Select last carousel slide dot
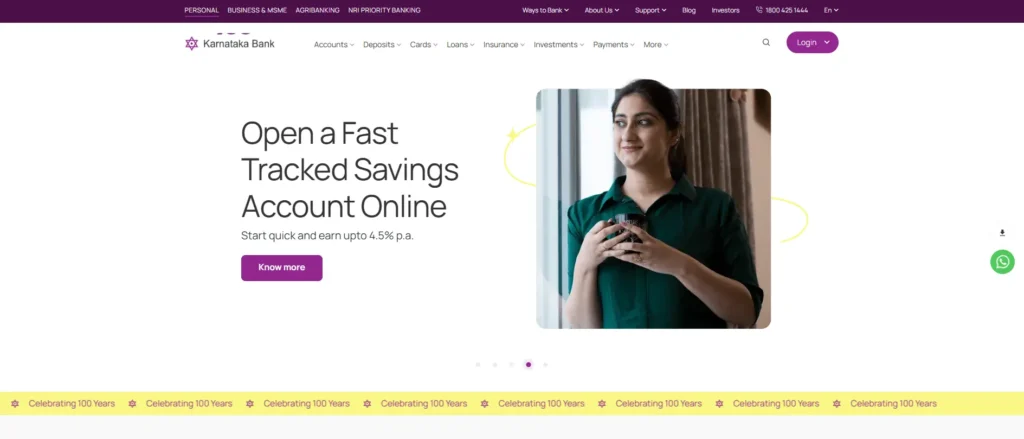 click(x=545, y=365)
